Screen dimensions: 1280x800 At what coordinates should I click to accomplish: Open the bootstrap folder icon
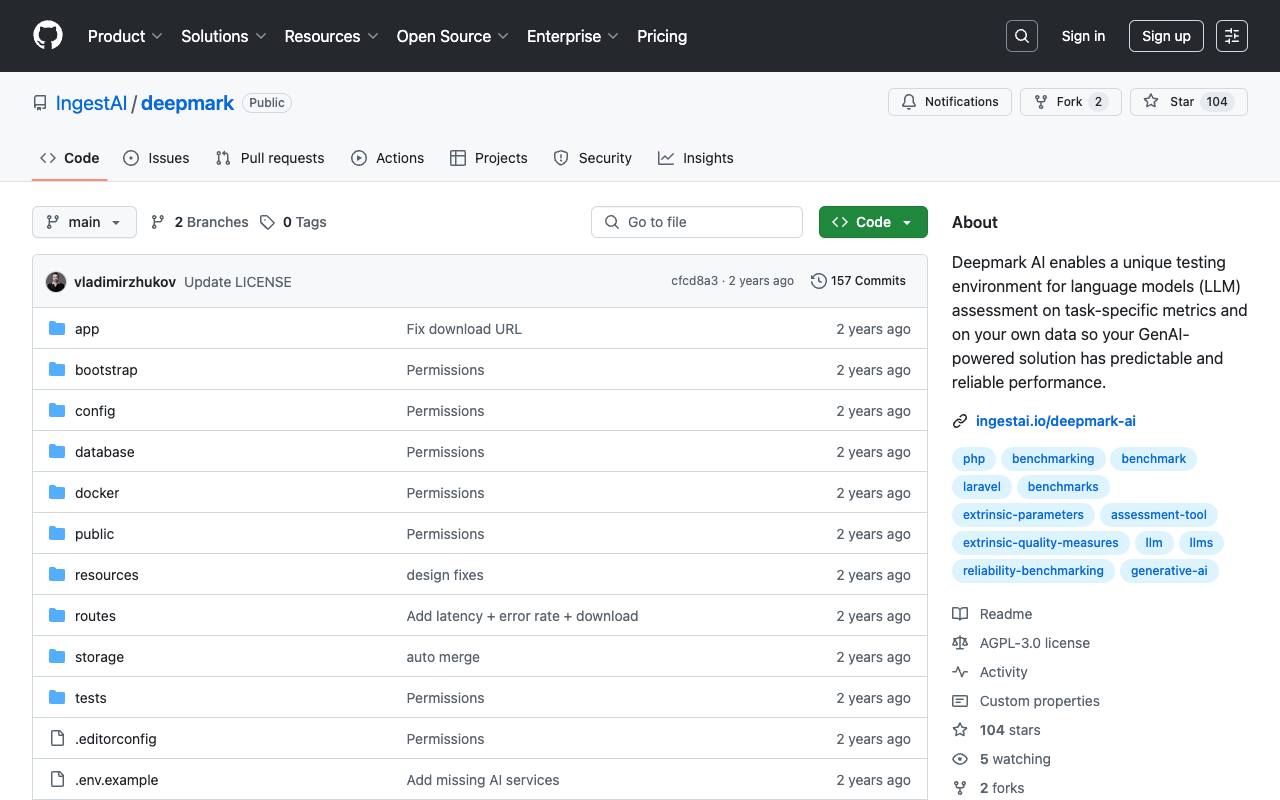[57, 370]
